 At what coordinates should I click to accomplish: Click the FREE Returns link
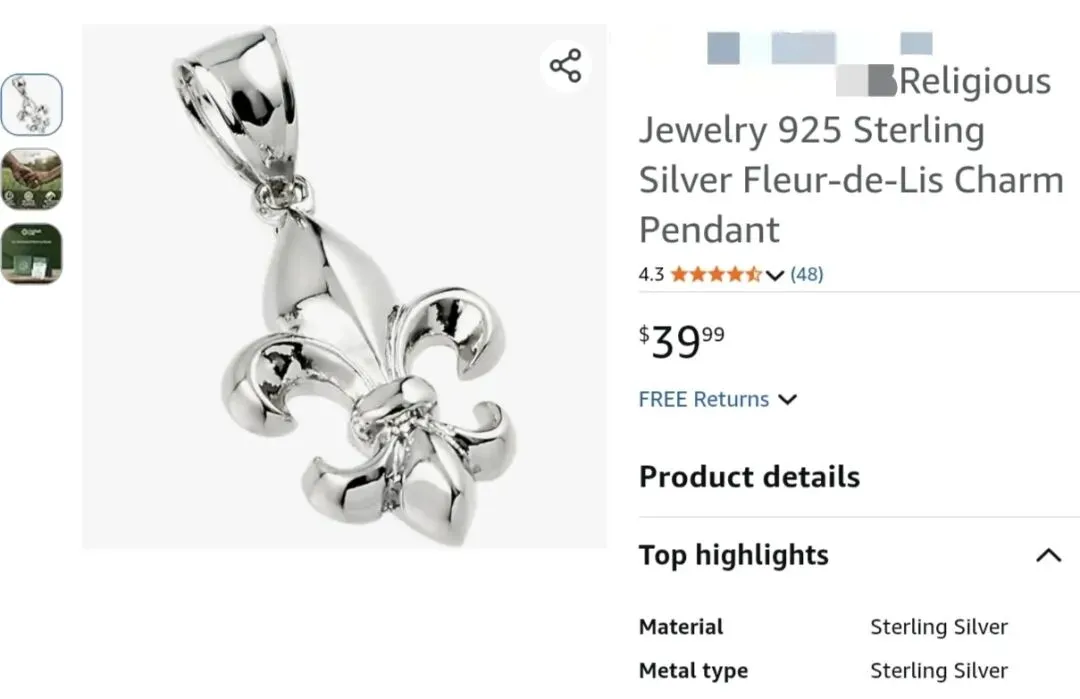coord(704,399)
